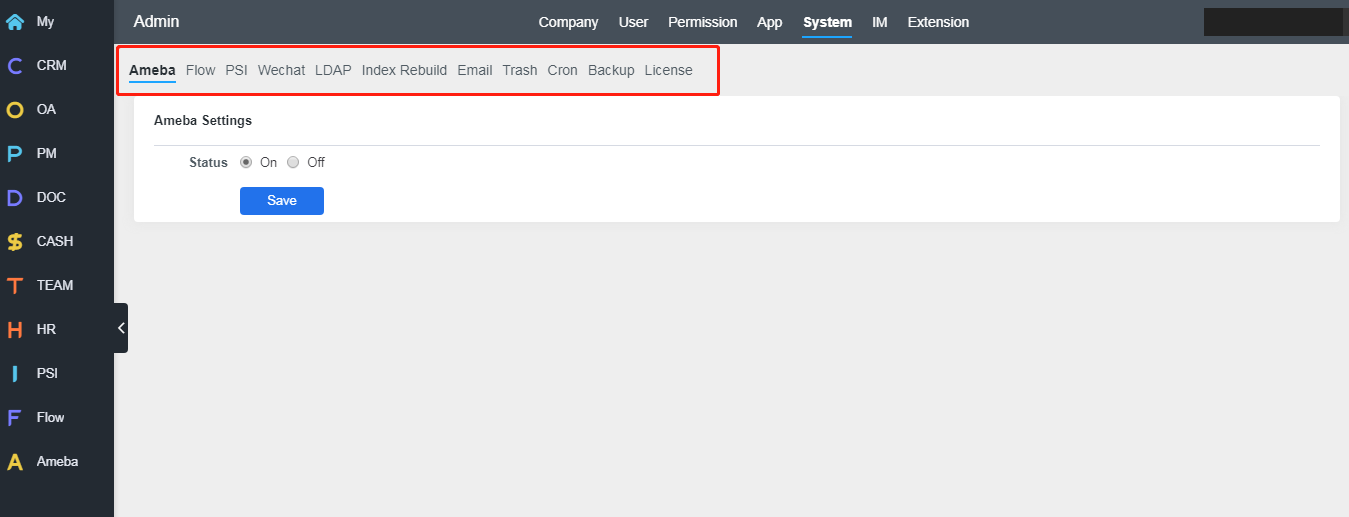1349x517 pixels.
Task: Click the Admin title in header
Action: (156, 22)
